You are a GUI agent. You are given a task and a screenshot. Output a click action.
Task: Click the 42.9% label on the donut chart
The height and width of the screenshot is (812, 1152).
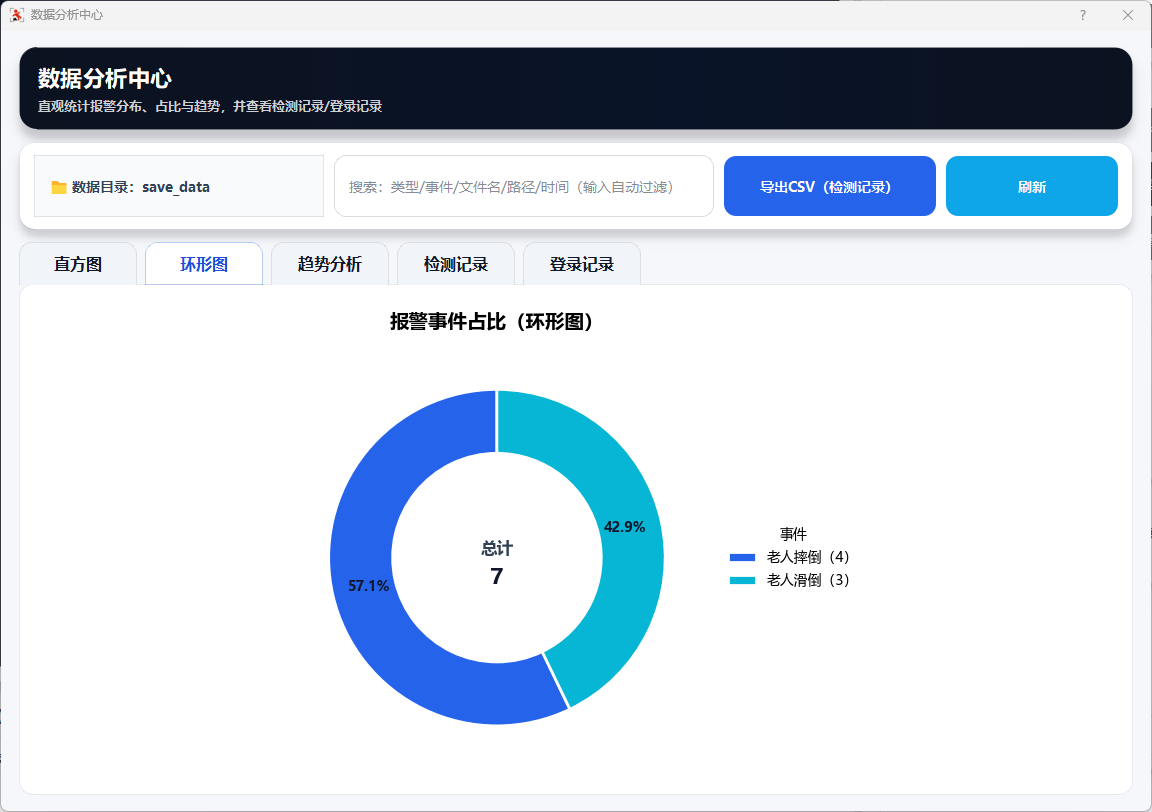click(624, 527)
